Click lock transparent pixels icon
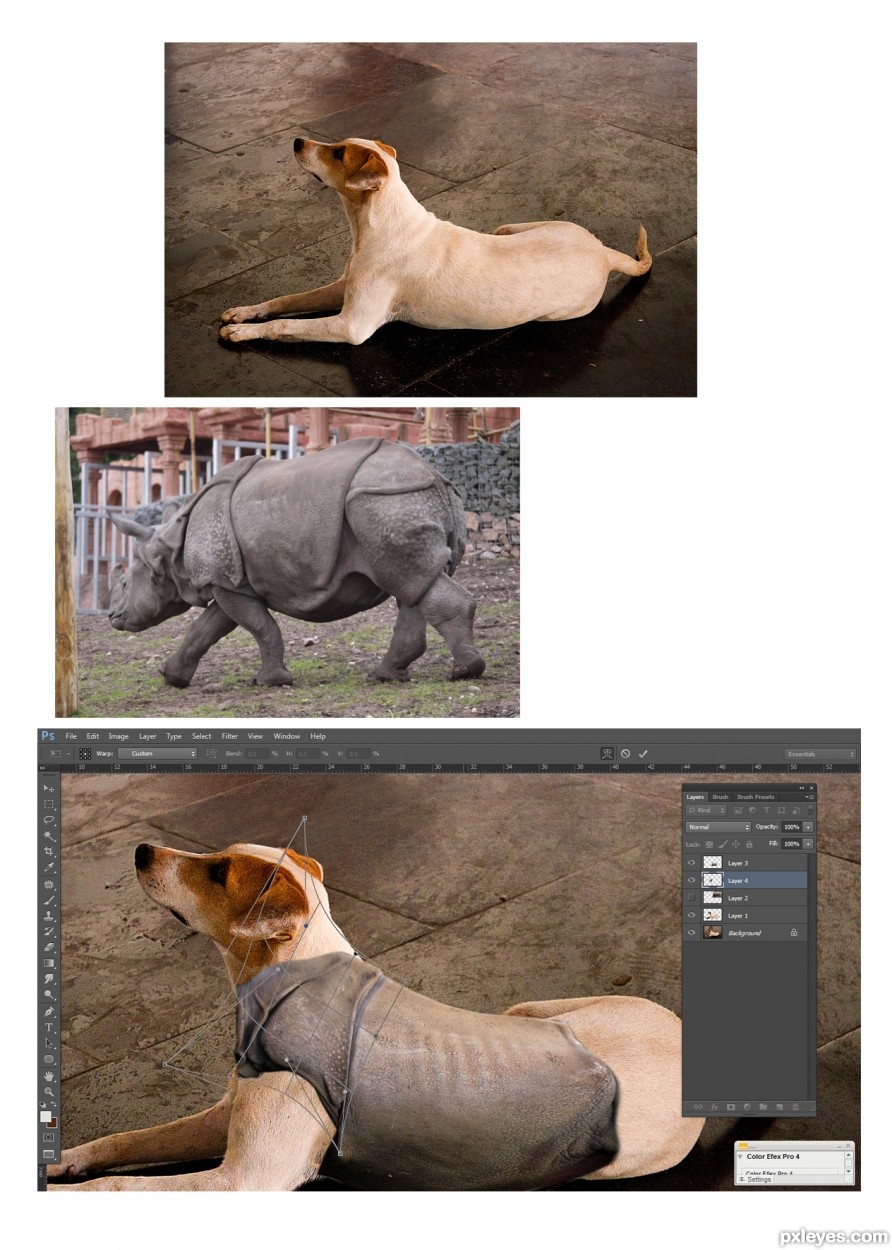The width and height of the screenshot is (892, 1250). pos(709,844)
